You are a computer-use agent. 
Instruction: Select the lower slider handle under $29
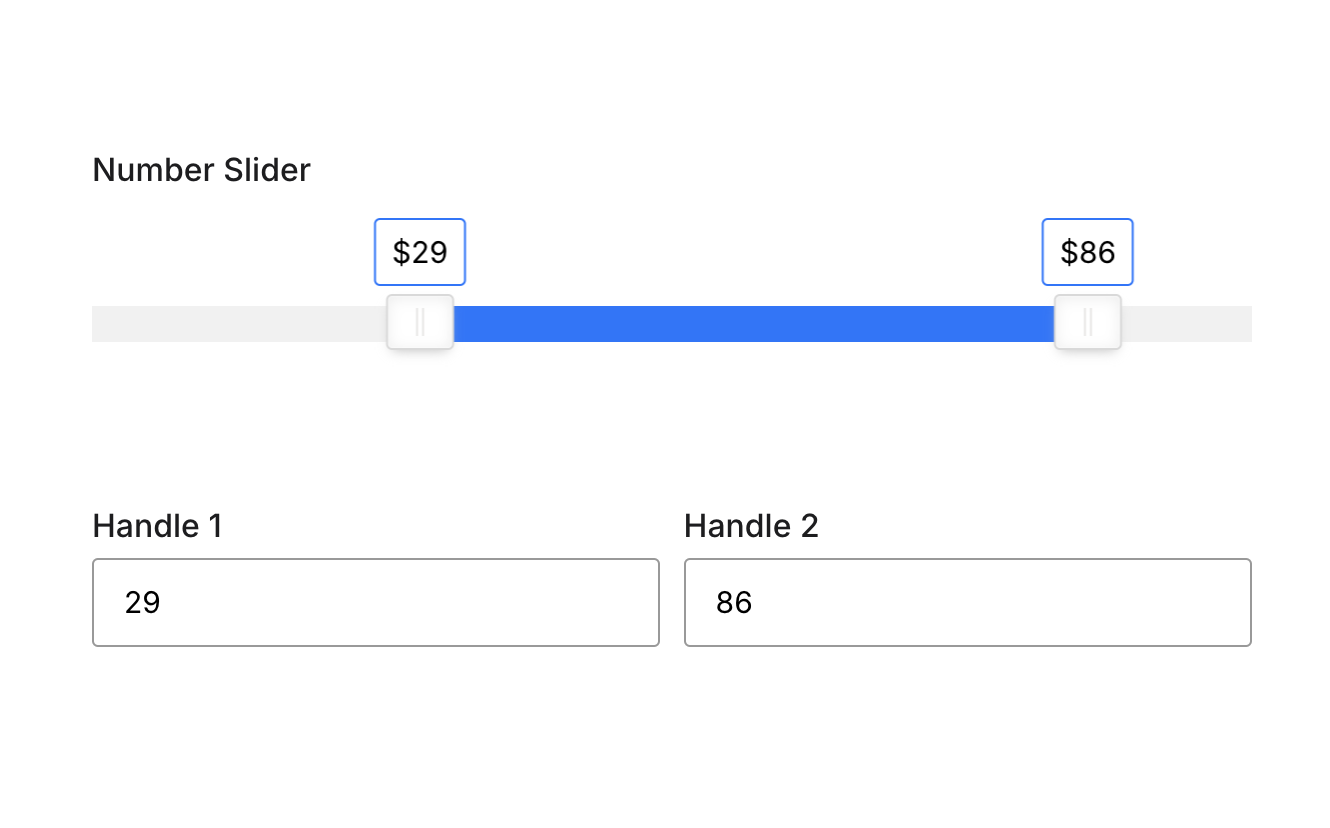coord(420,322)
